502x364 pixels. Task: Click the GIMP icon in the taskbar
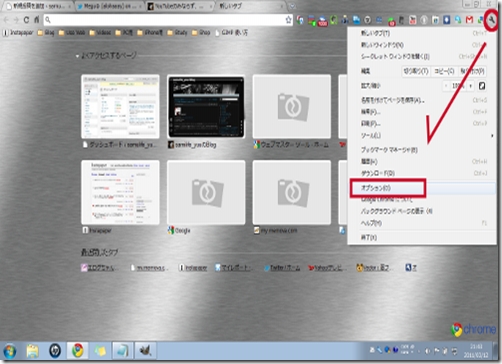pyautogui.click(x=145, y=351)
